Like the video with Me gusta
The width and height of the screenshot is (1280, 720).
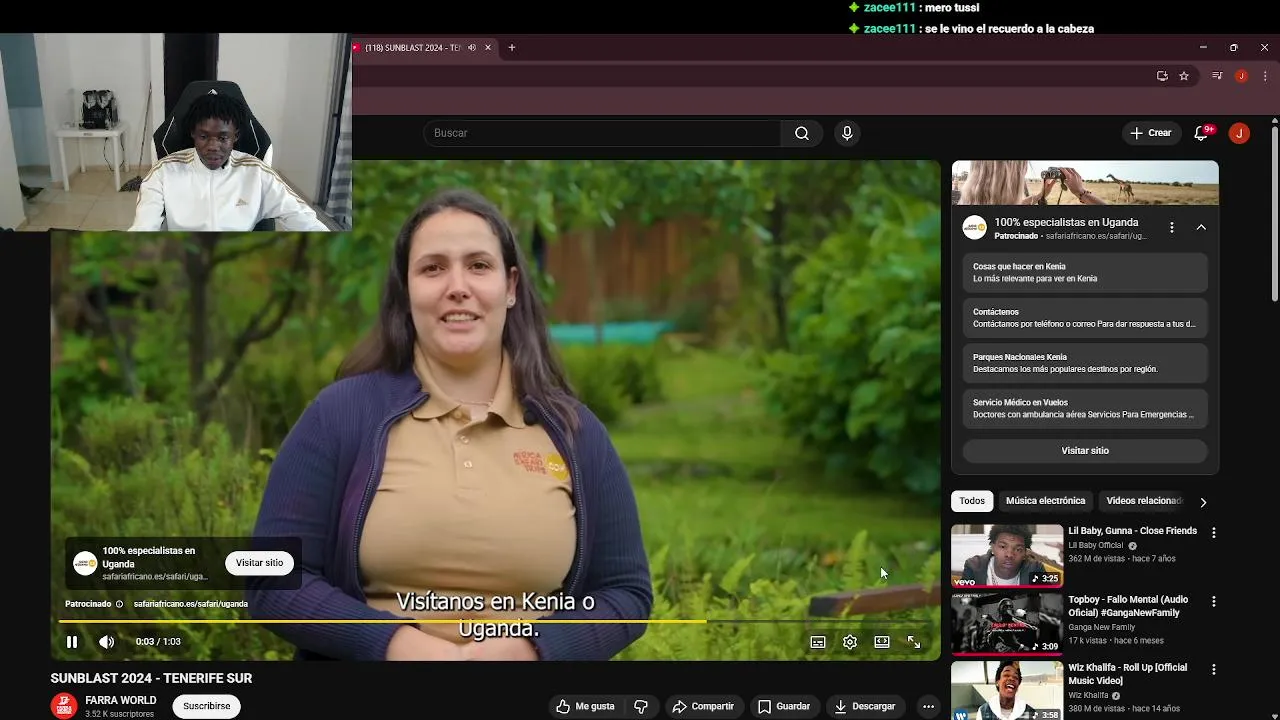586,706
